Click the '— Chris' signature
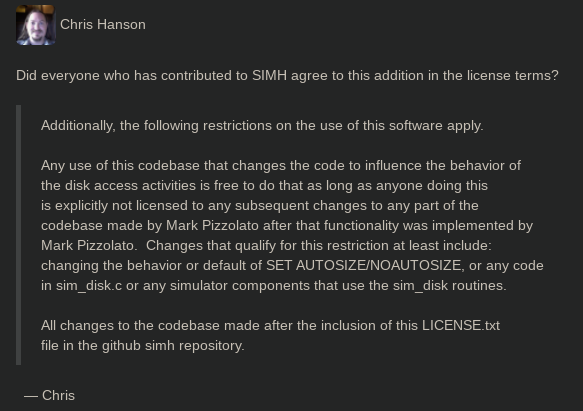 click(x=49, y=395)
